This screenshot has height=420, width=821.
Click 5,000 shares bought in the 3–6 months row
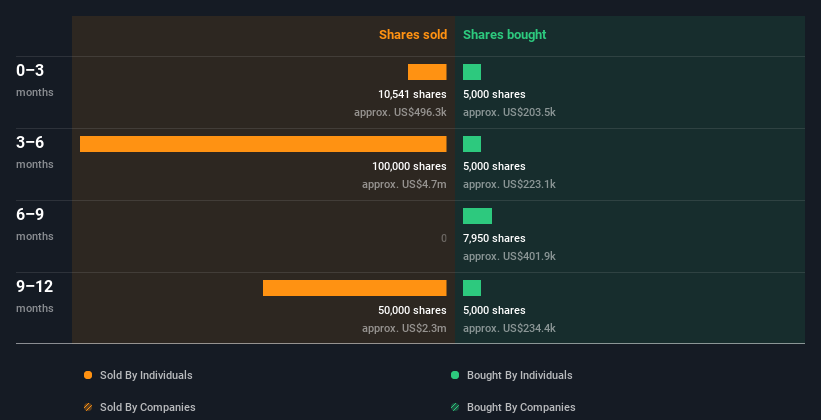tap(494, 166)
